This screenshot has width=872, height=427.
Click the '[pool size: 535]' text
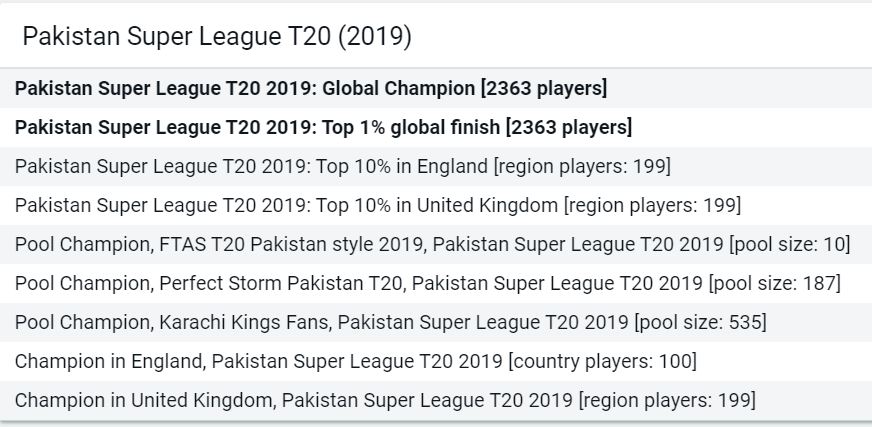coord(701,322)
